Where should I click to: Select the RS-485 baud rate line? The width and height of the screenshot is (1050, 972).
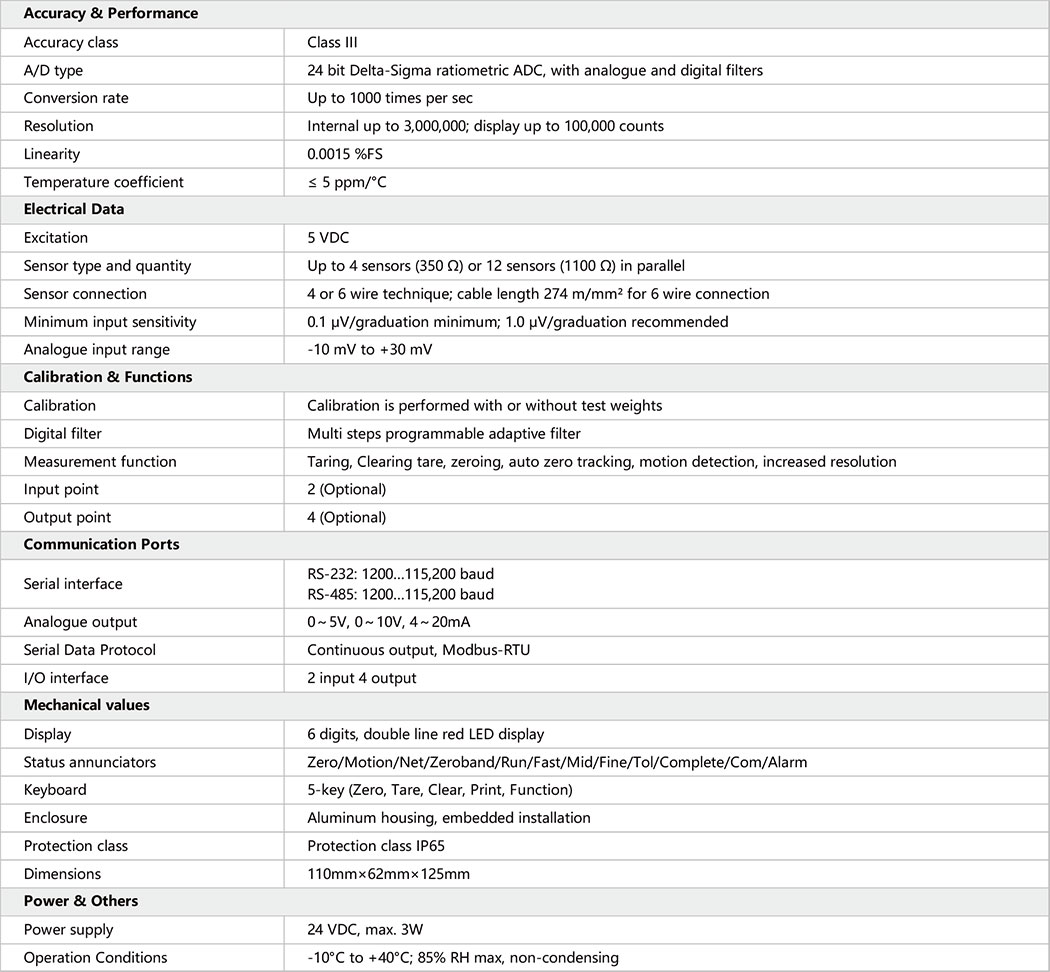coord(400,595)
